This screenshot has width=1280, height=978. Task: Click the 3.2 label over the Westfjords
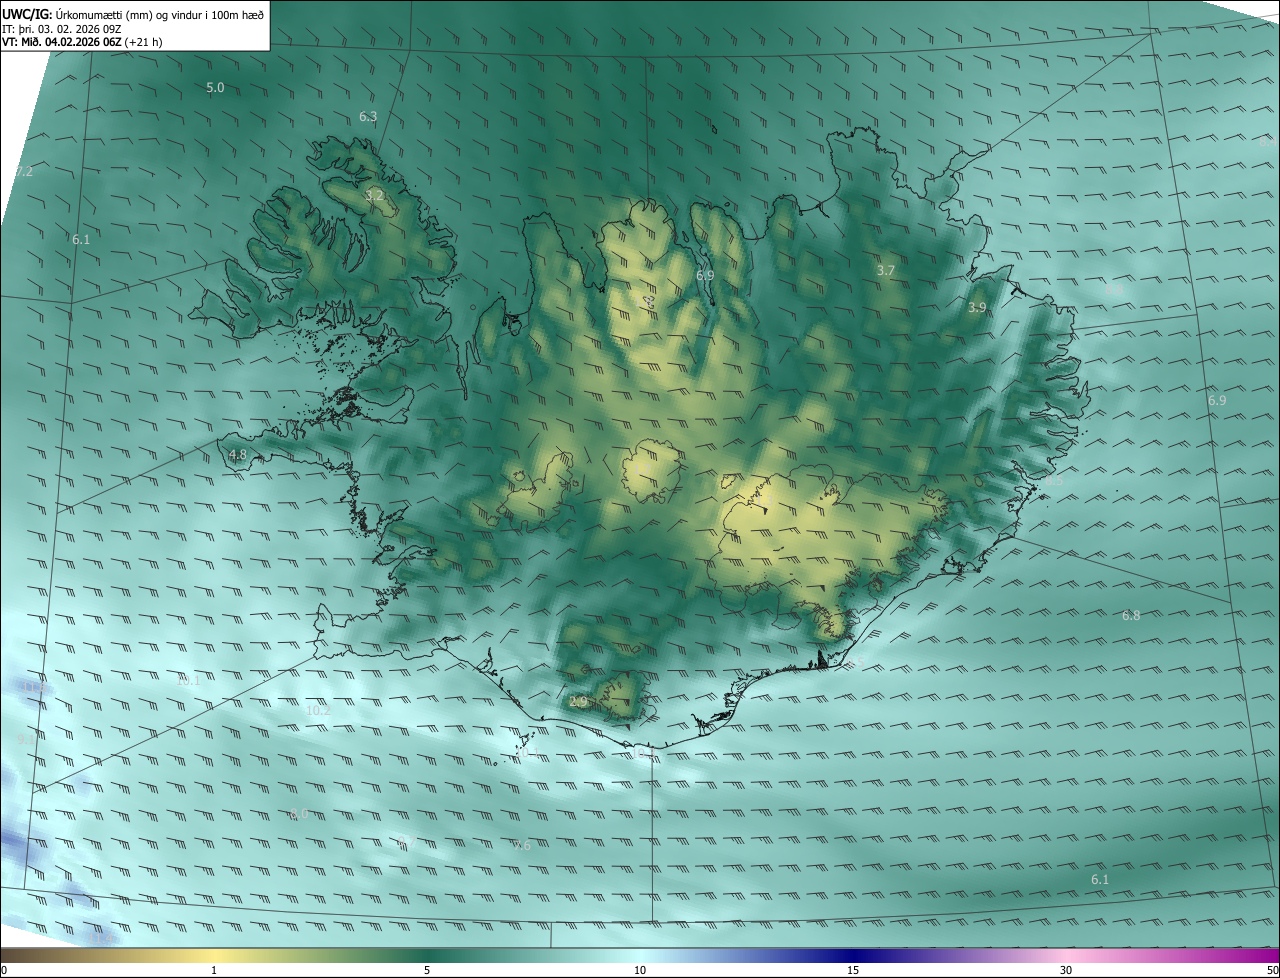click(375, 196)
